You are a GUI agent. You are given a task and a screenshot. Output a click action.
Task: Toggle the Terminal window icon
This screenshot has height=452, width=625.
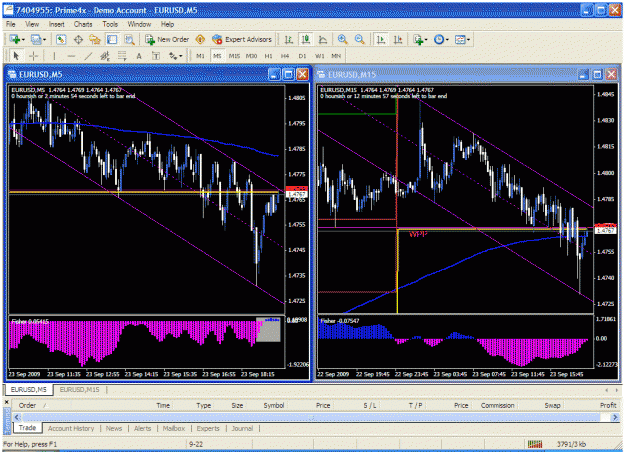[112, 39]
